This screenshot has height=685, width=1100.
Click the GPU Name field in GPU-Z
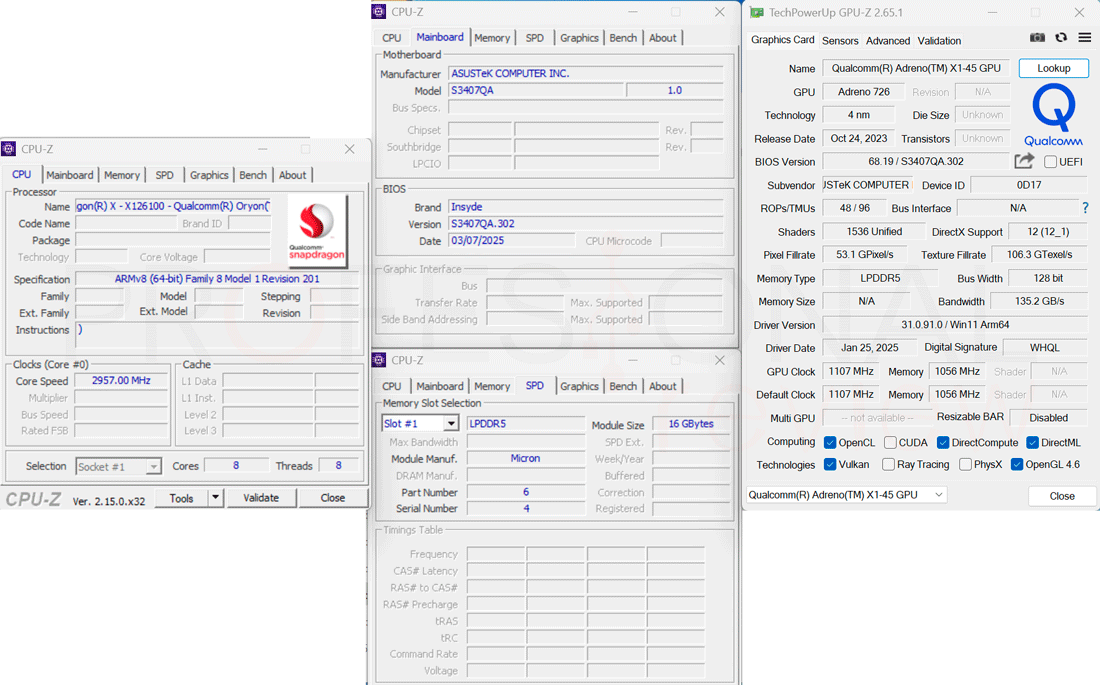point(915,68)
